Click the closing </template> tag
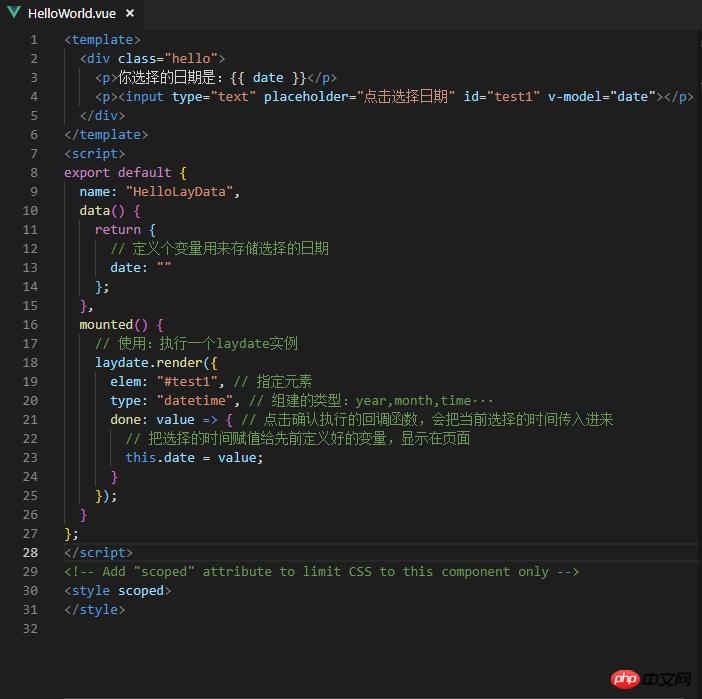702x699 pixels. (x=106, y=135)
